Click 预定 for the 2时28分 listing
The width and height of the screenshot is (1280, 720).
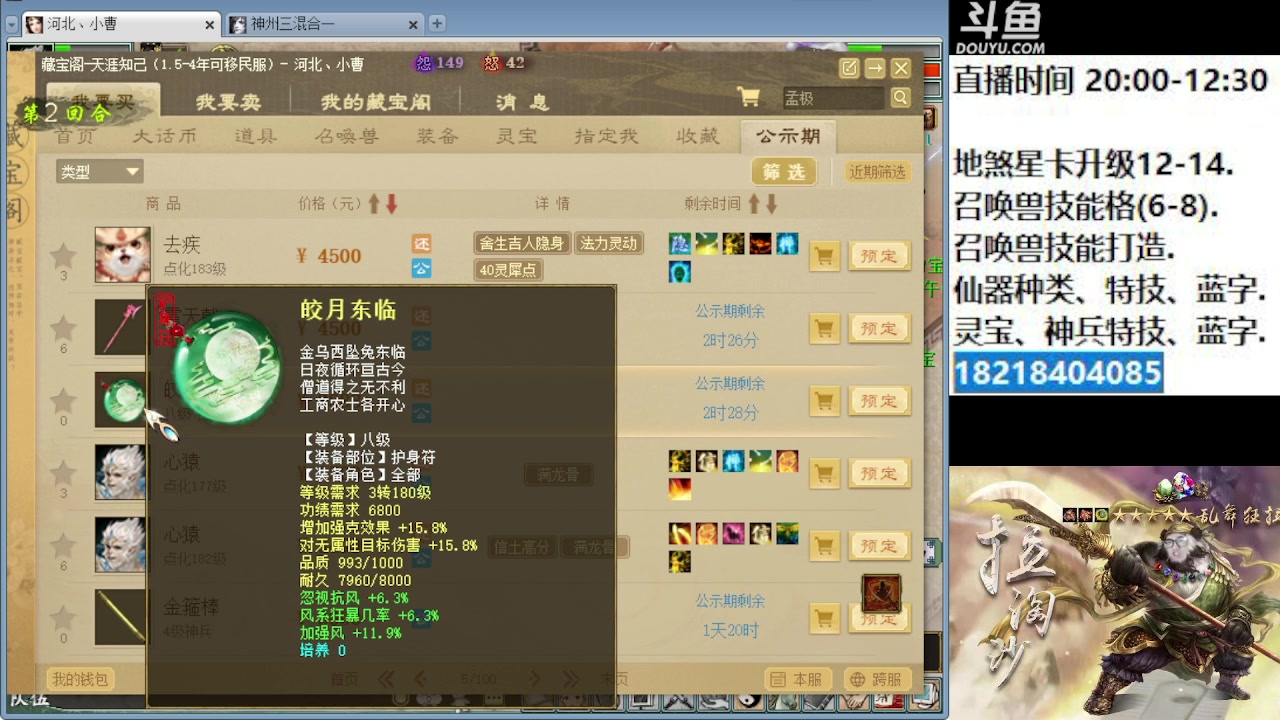coord(879,401)
